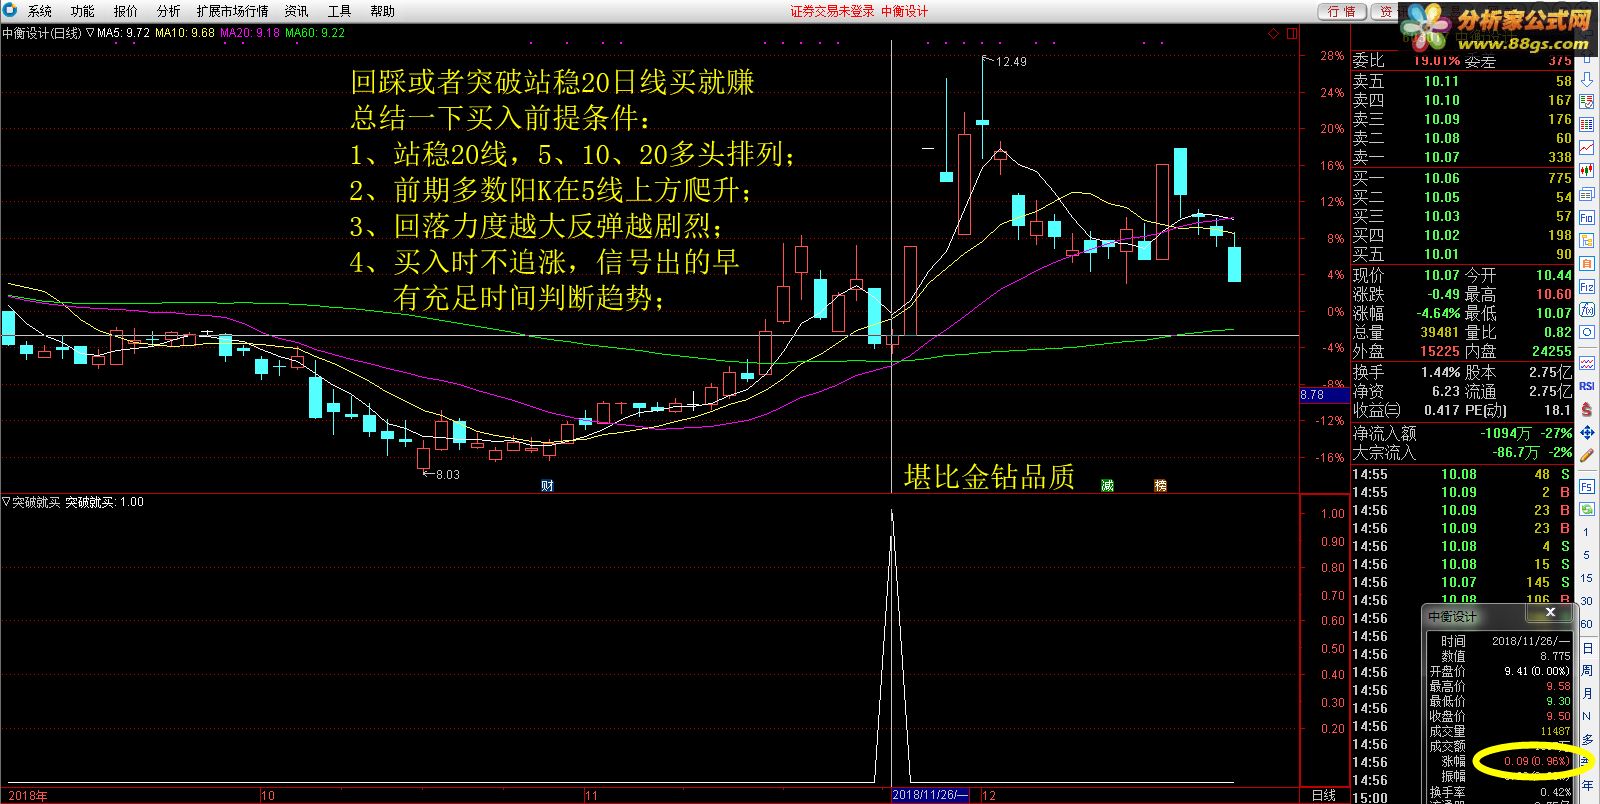The image size is (1600, 804).
Task: Open the 报价 menu
Action: [x=125, y=11]
